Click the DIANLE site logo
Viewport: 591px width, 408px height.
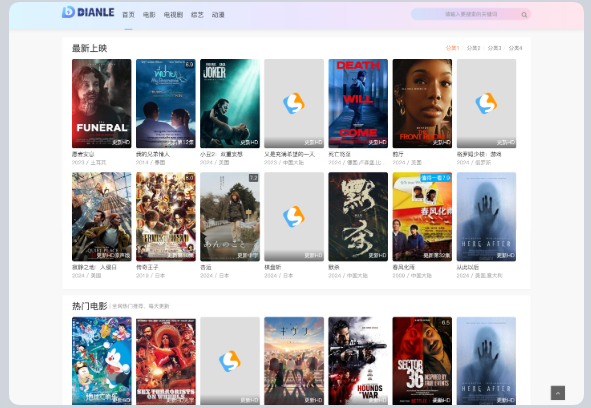point(88,12)
